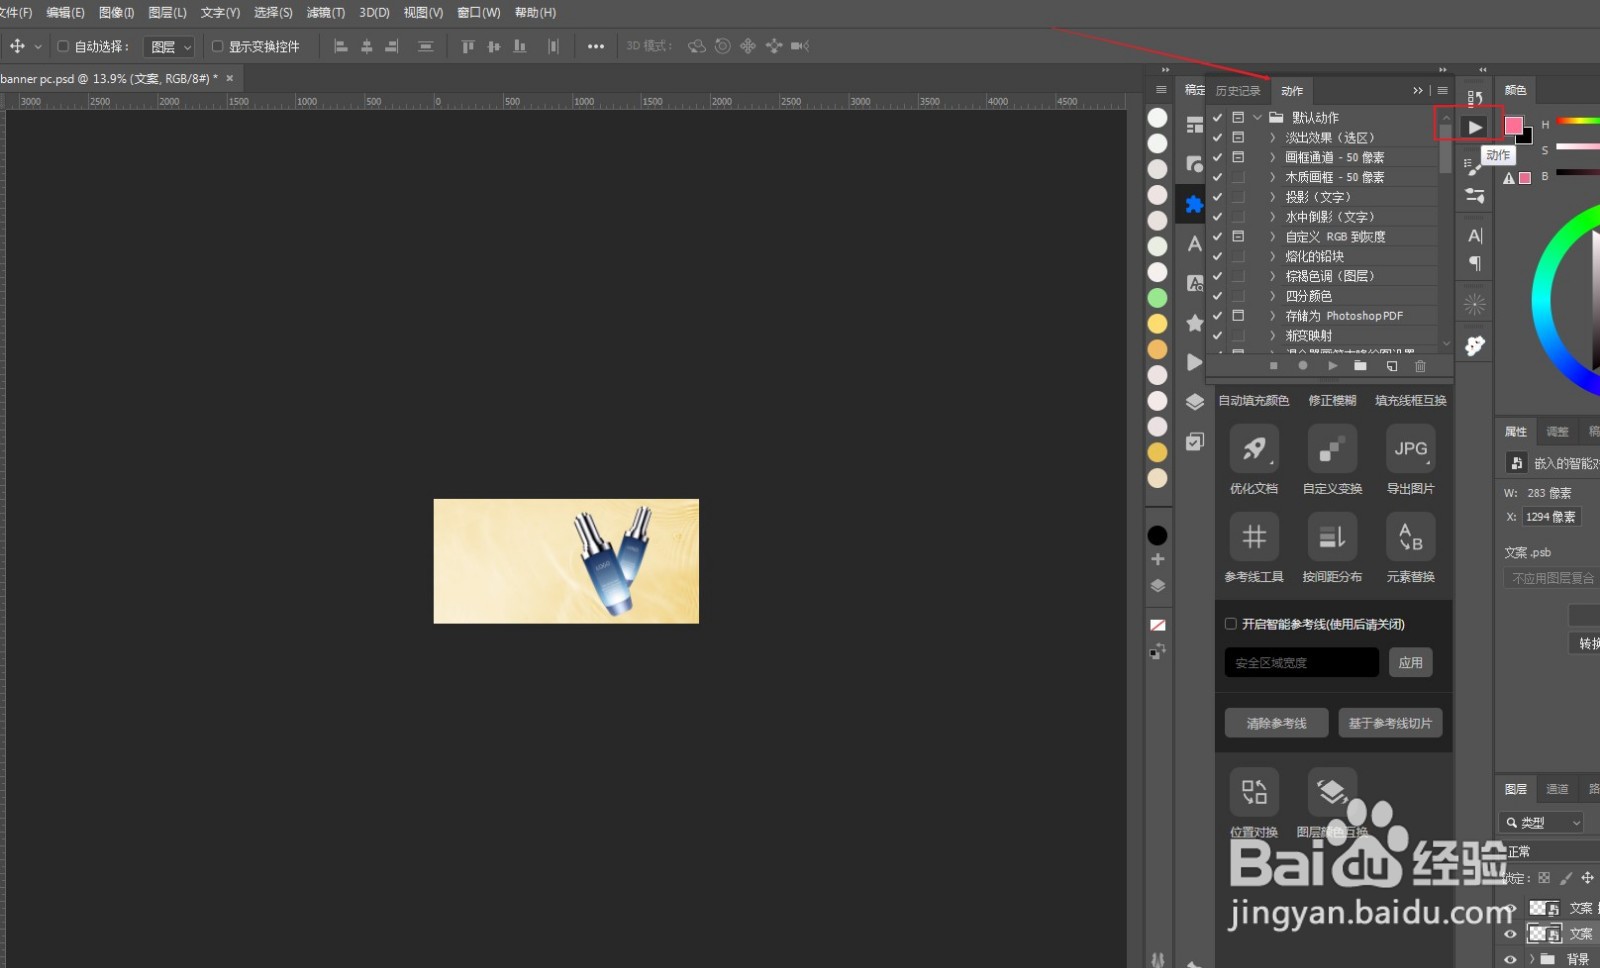The height and width of the screenshot is (968, 1600).
Task: Click play selection at Actions panel bottom
Action: [1332, 366]
